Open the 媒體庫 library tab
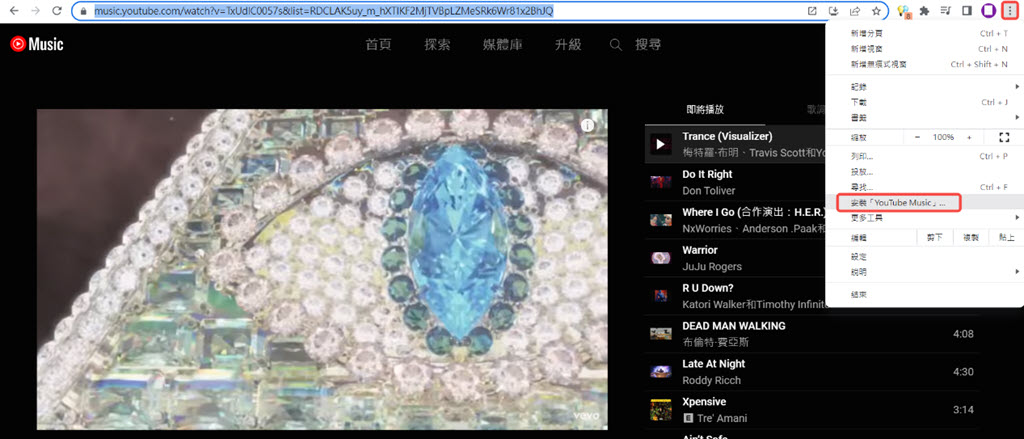The height and width of the screenshot is (439, 1024). [x=503, y=44]
